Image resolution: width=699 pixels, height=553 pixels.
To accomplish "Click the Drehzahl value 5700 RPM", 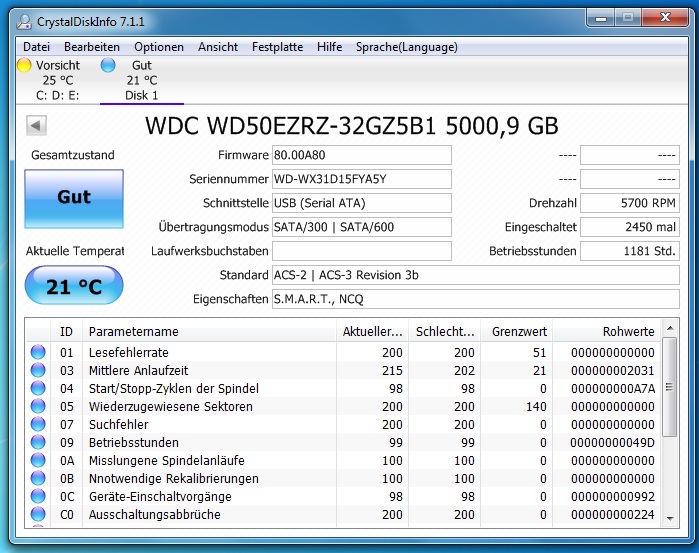I will 630,203.
